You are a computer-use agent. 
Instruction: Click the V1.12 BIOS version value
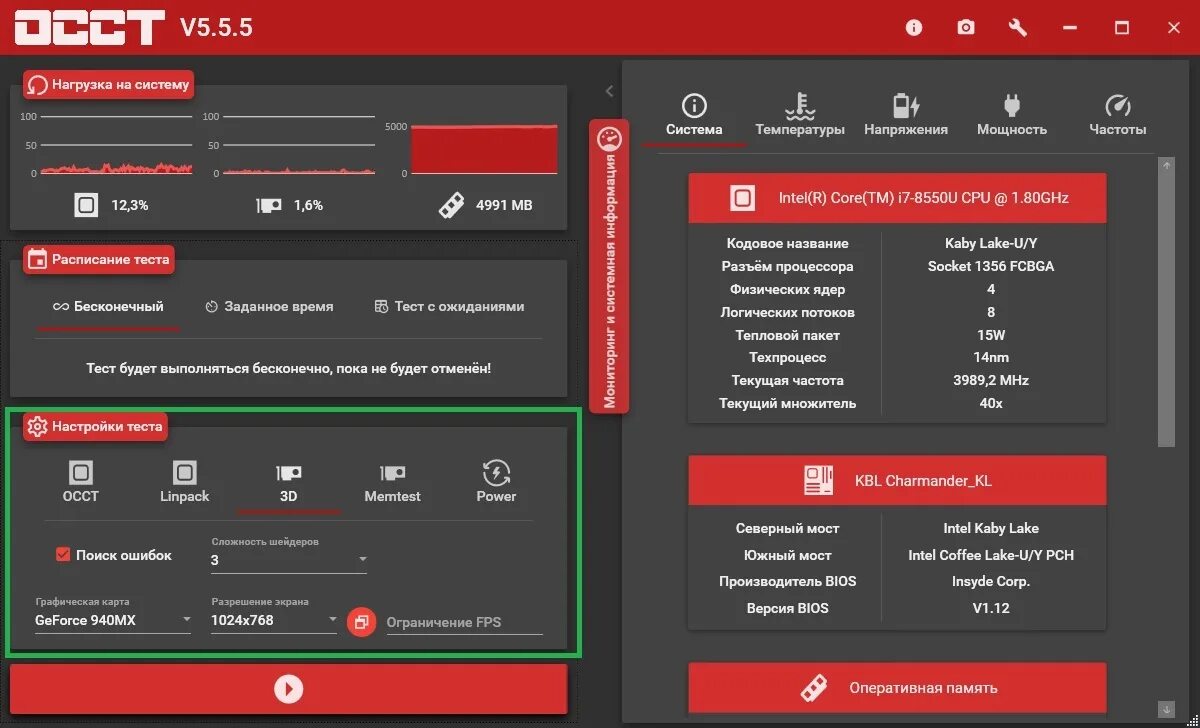tap(991, 608)
